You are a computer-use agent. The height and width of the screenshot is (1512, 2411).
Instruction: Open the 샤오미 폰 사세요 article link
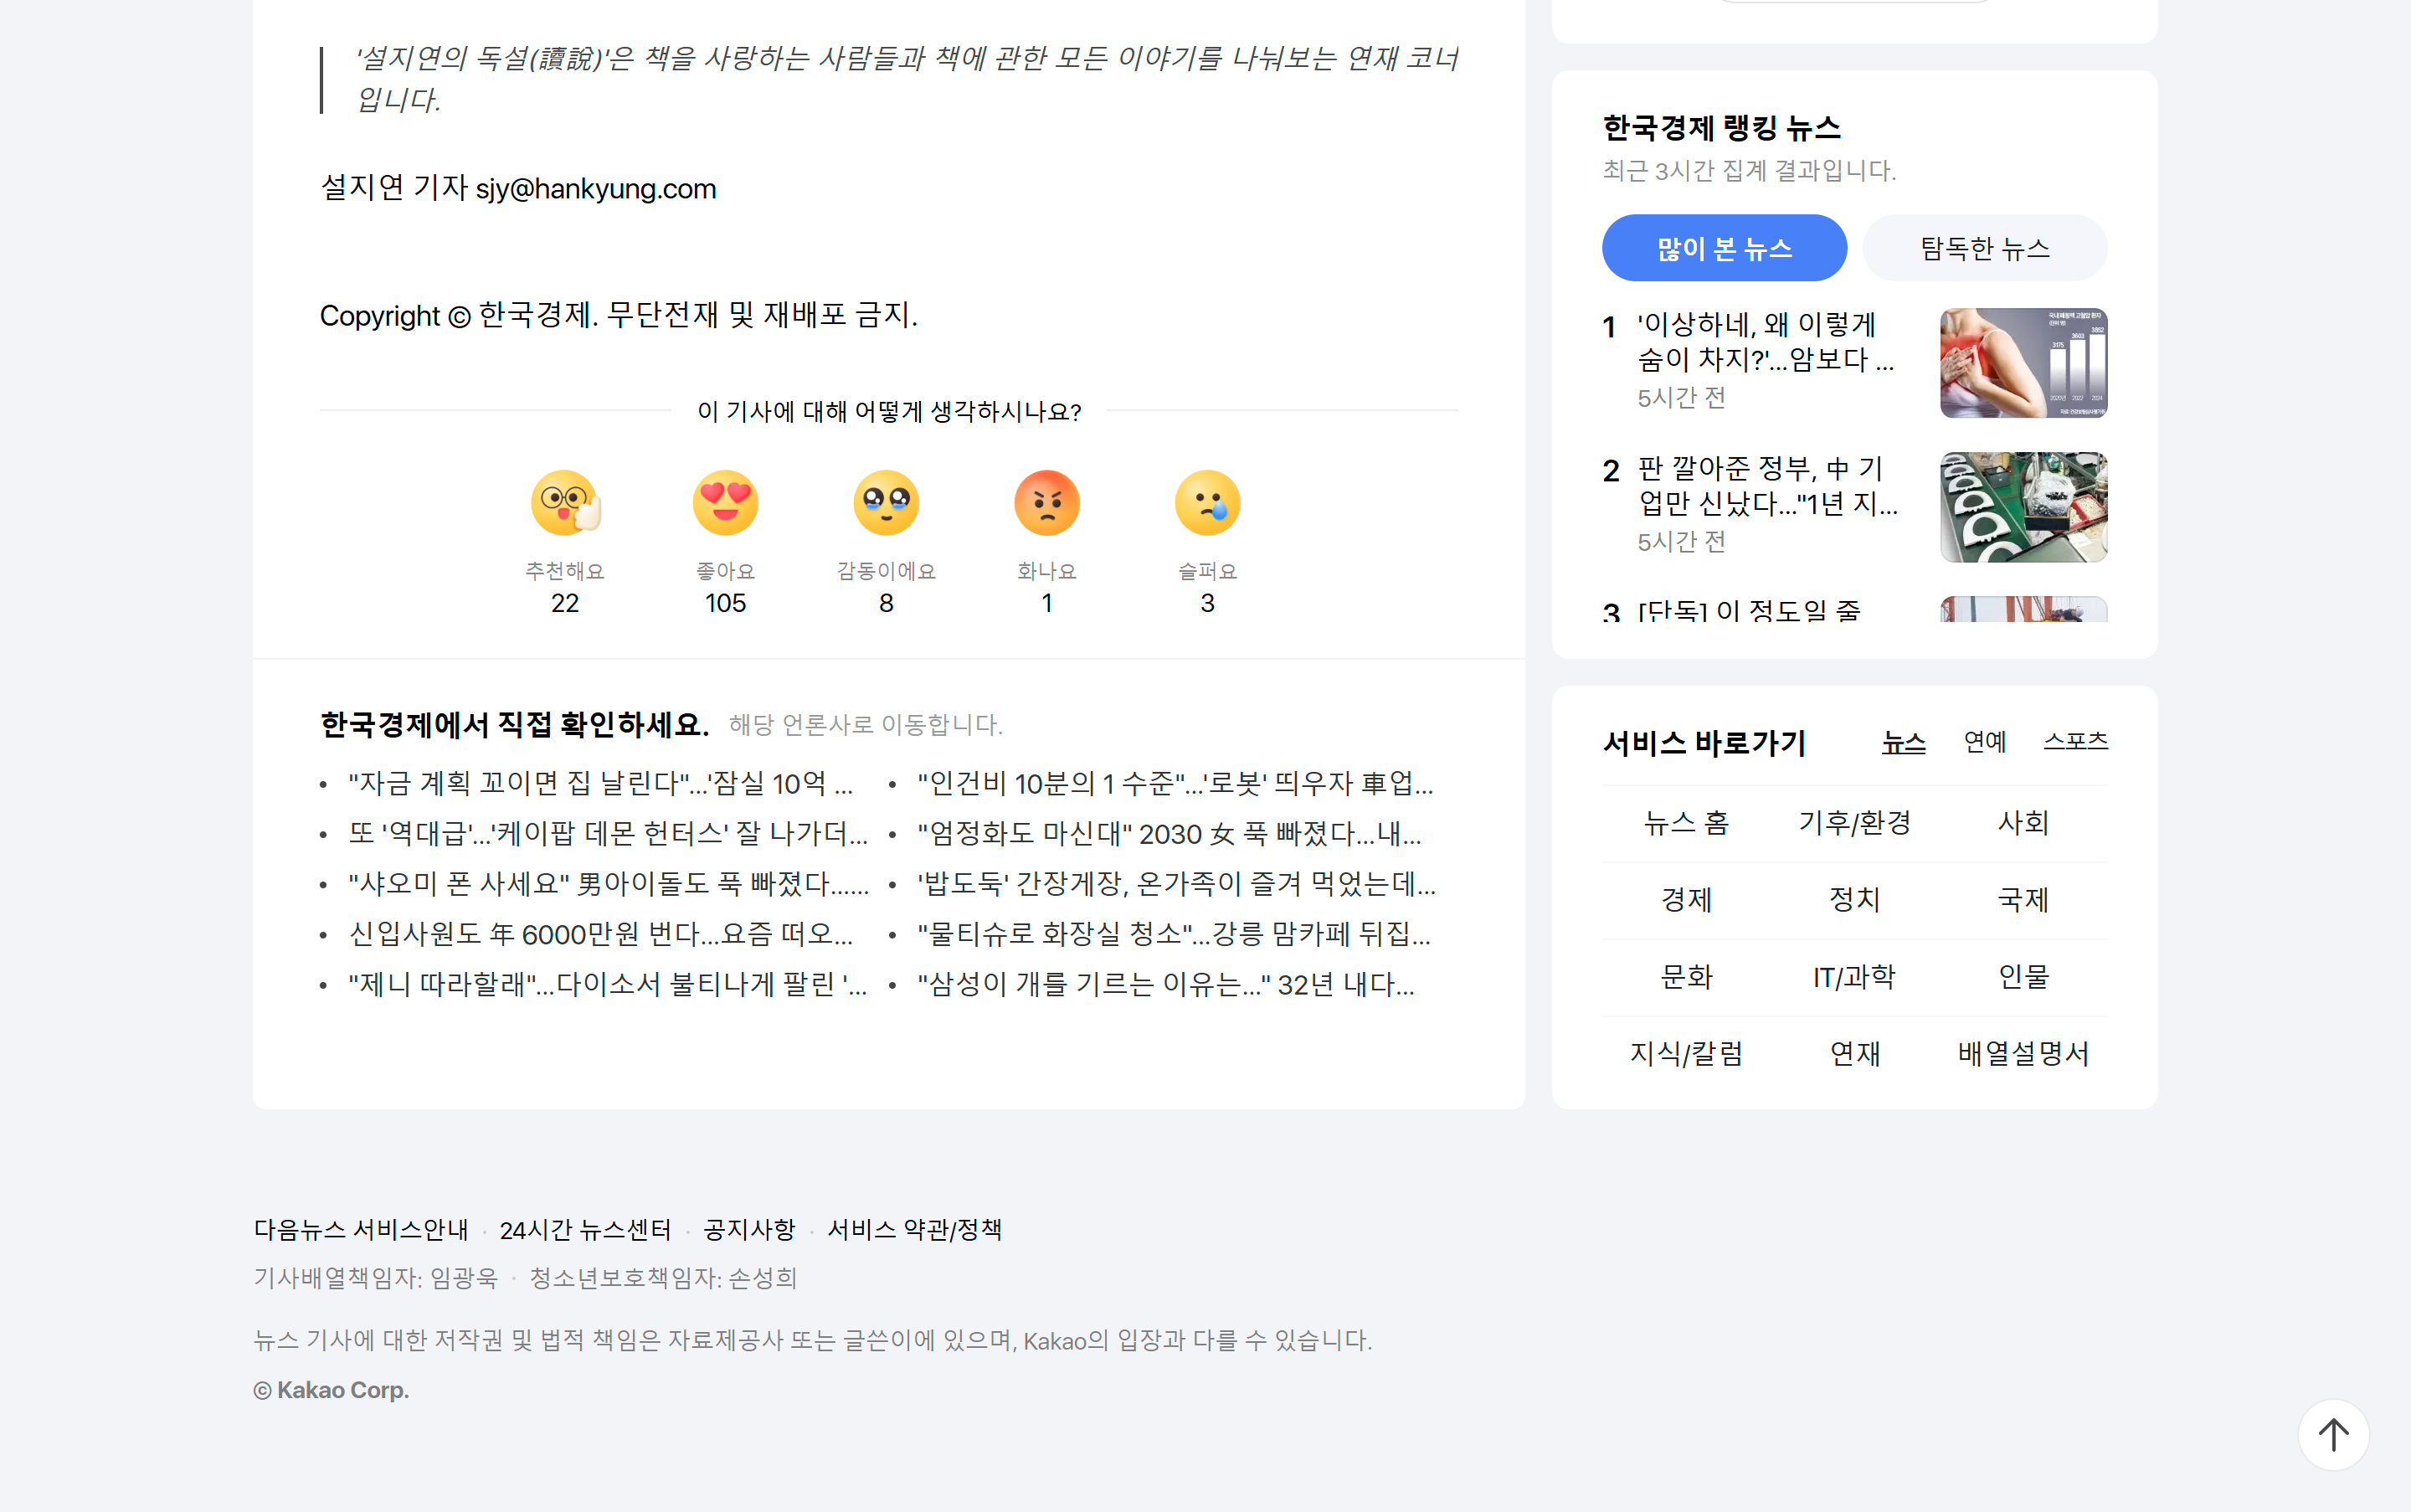click(608, 884)
